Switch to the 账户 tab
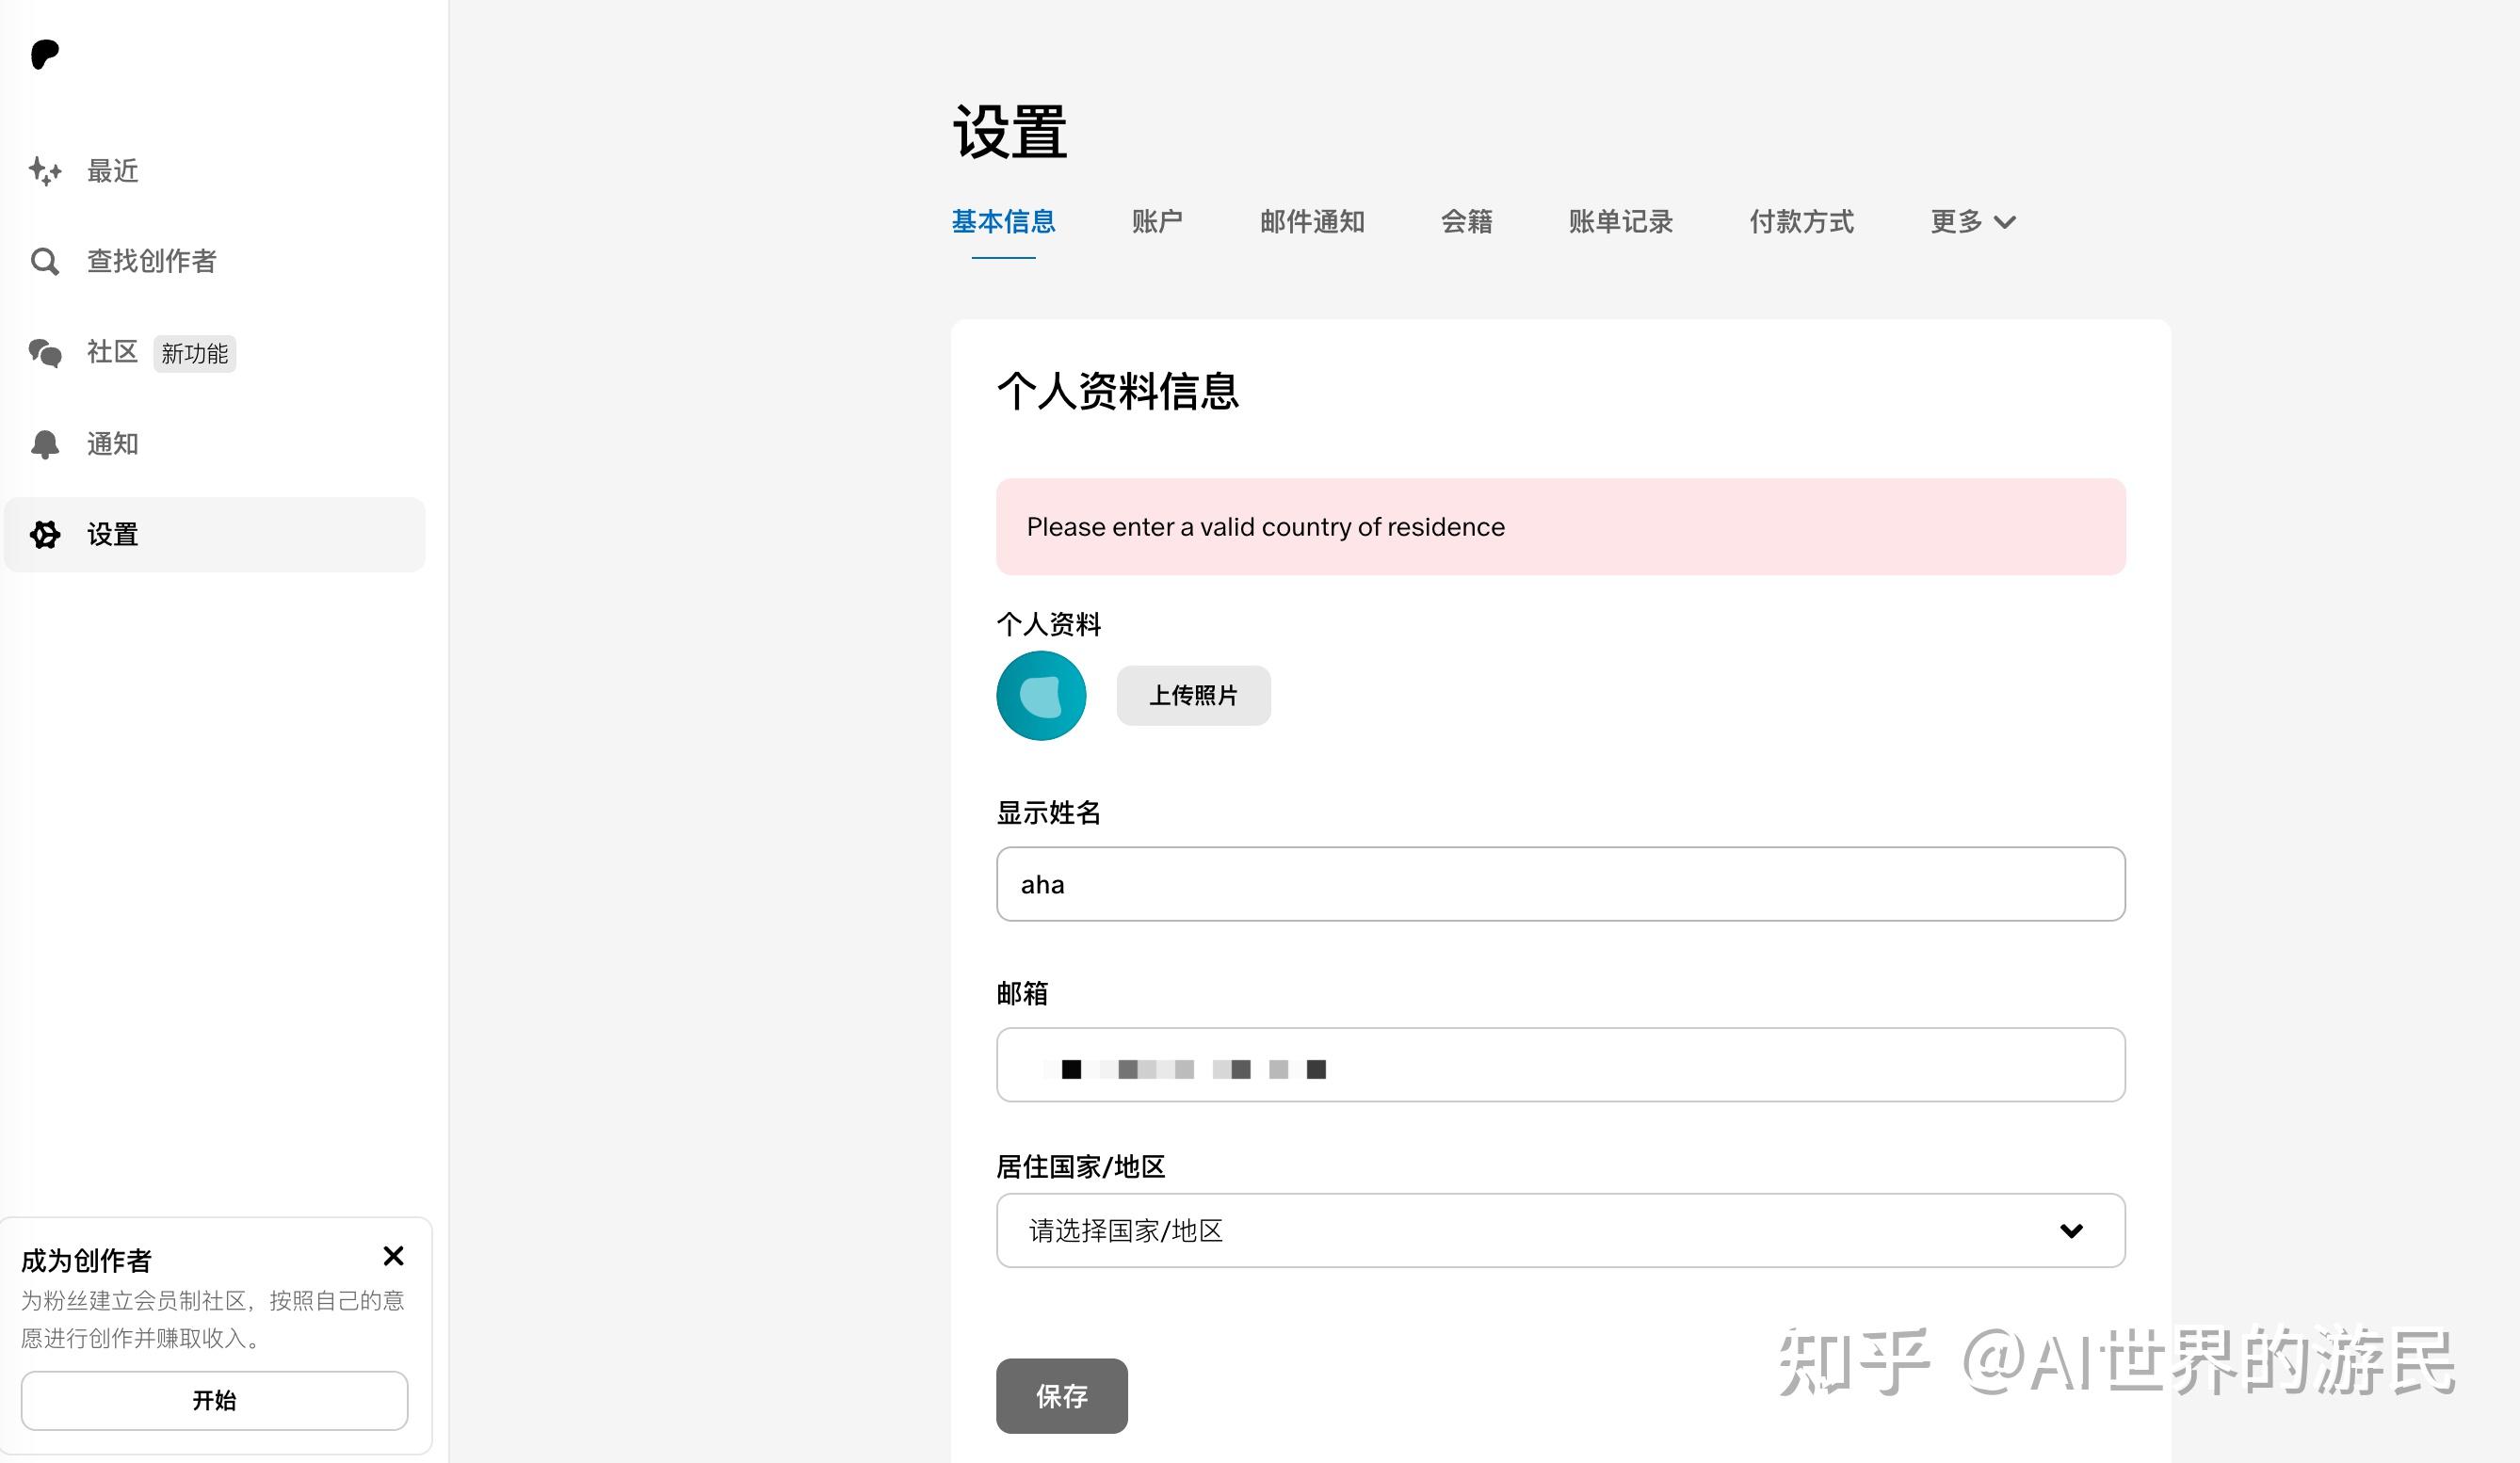Viewport: 2520px width, 1463px height. tap(1157, 222)
